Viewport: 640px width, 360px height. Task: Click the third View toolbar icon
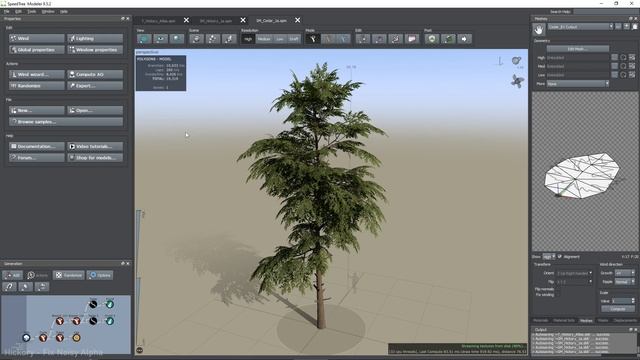177,39
